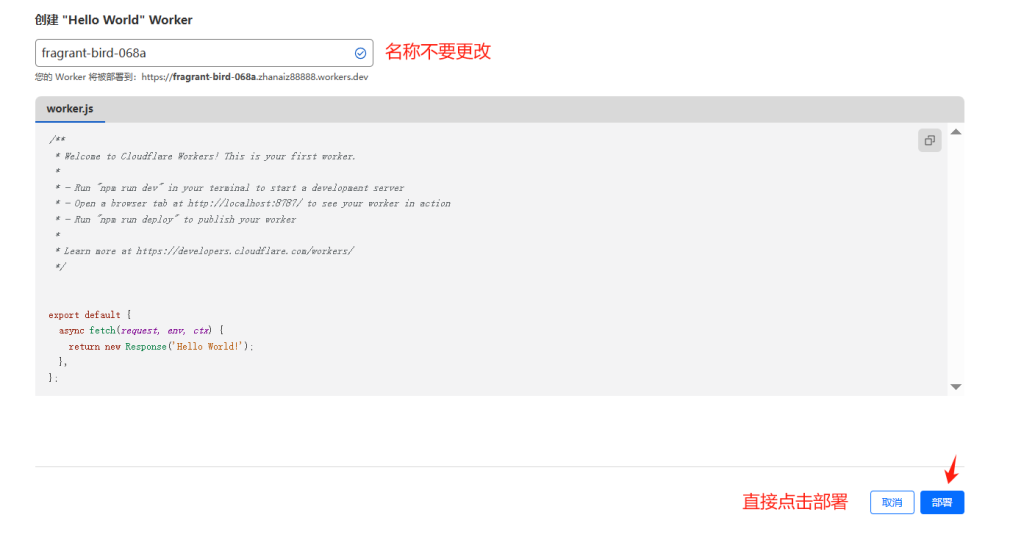Click the 'export default {' code line
Image resolution: width=1024 pixels, height=534 pixels.
(x=89, y=315)
